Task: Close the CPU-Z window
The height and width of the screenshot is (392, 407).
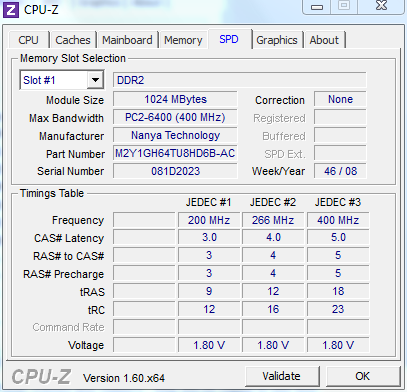Action: tap(381, 6)
